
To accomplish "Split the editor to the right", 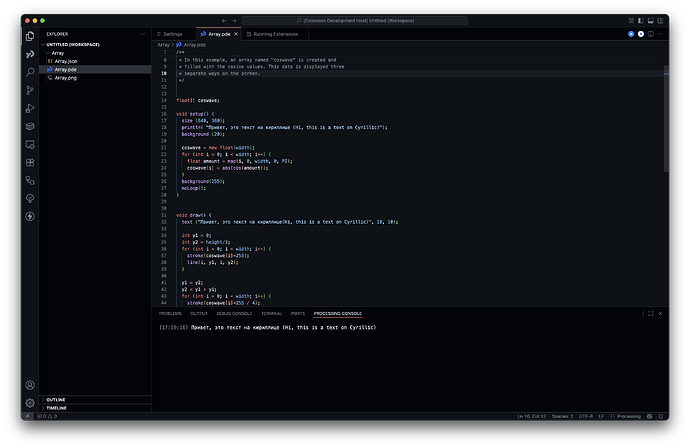I will click(650, 33).
